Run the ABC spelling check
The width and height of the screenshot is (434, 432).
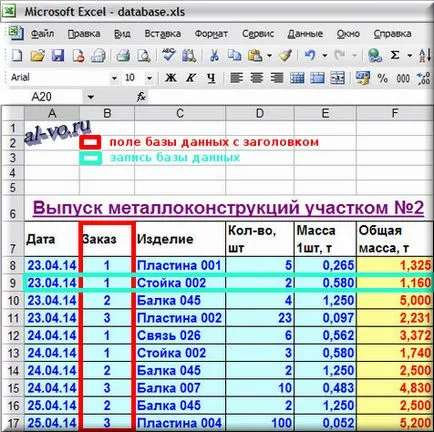click(x=169, y=54)
